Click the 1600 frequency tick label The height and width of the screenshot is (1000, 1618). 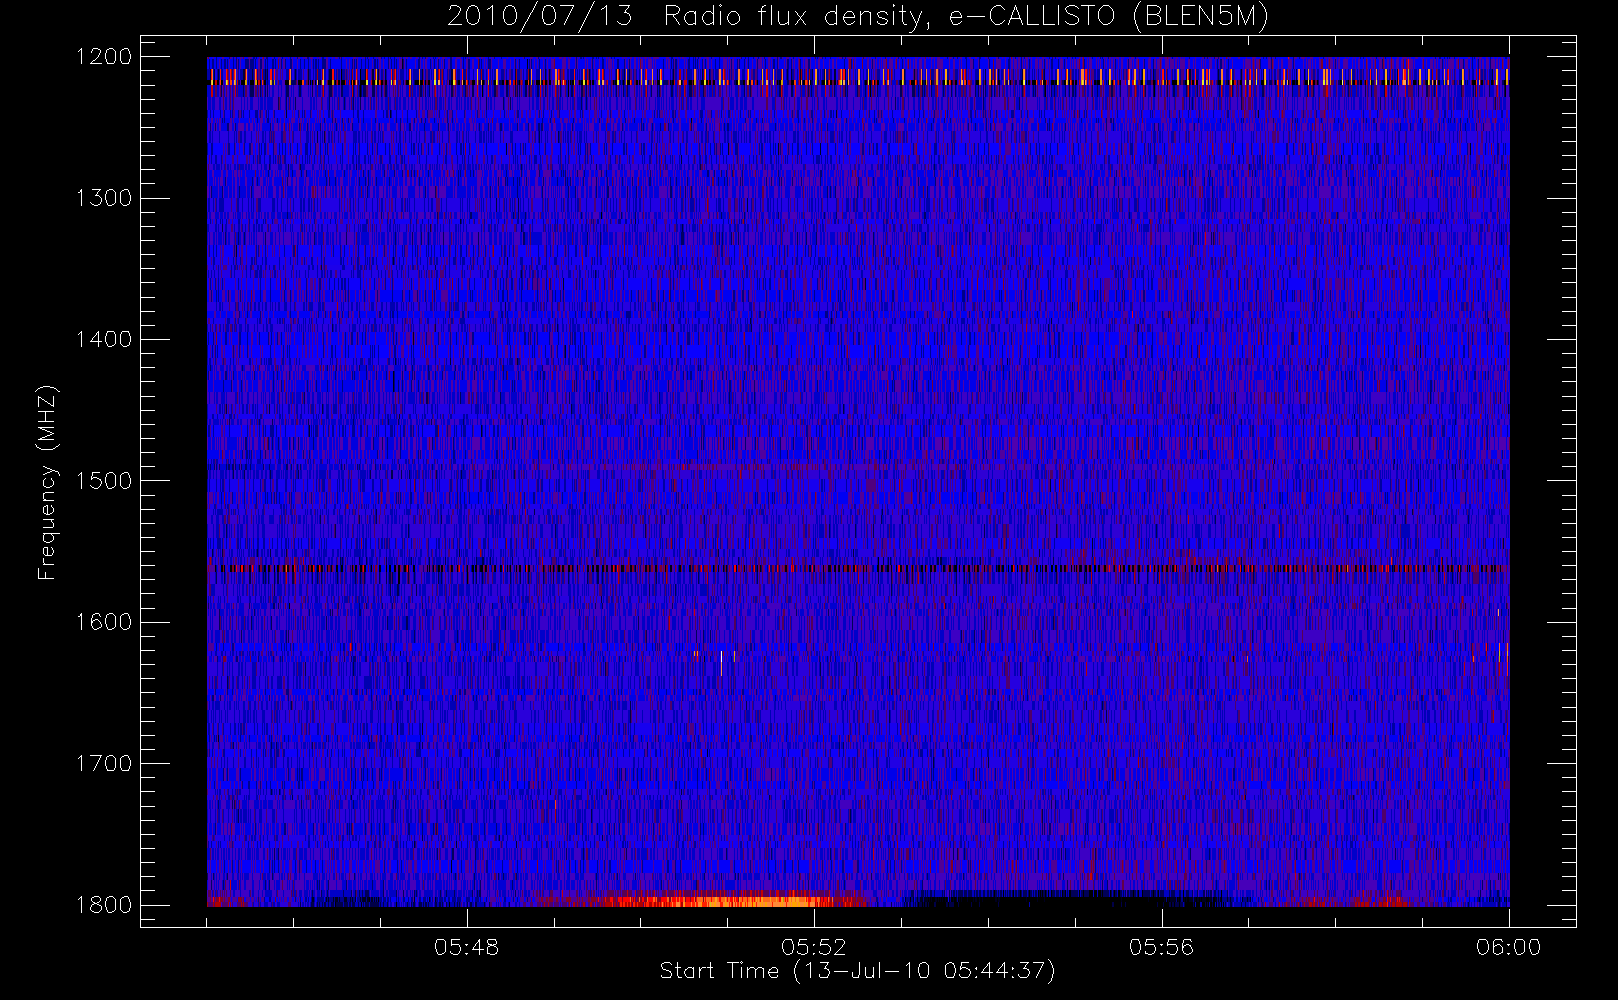pyautogui.click(x=104, y=622)
